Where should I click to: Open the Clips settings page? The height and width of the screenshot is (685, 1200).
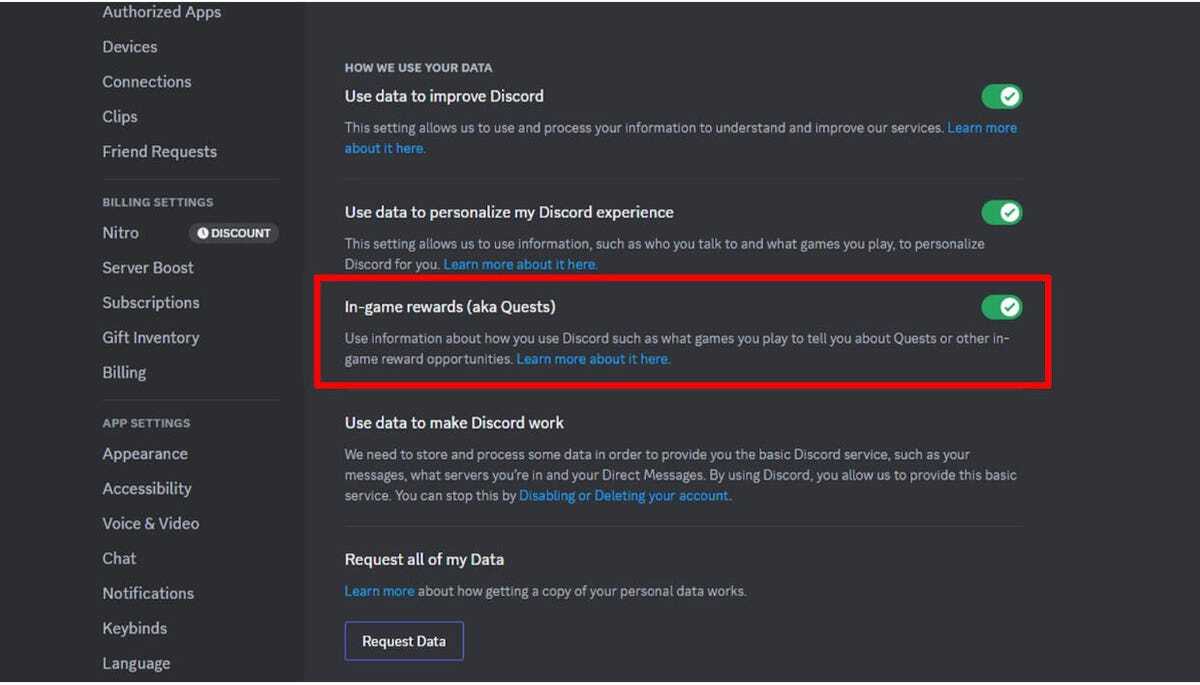[120, 117]
